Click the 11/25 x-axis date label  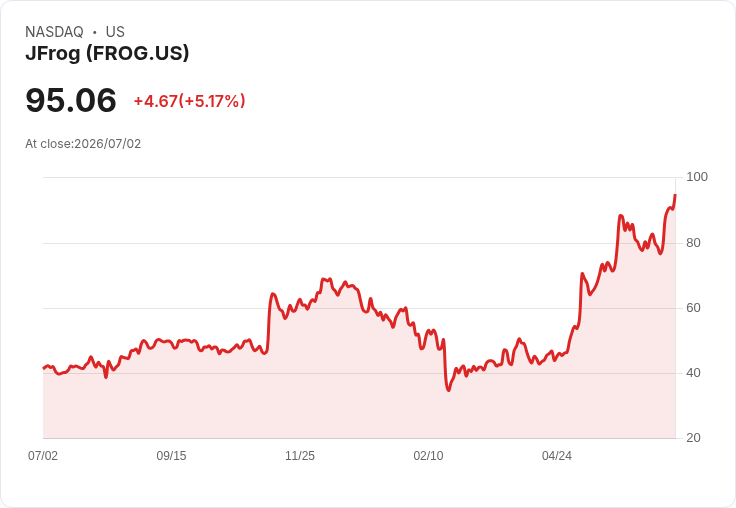[300, 455]
